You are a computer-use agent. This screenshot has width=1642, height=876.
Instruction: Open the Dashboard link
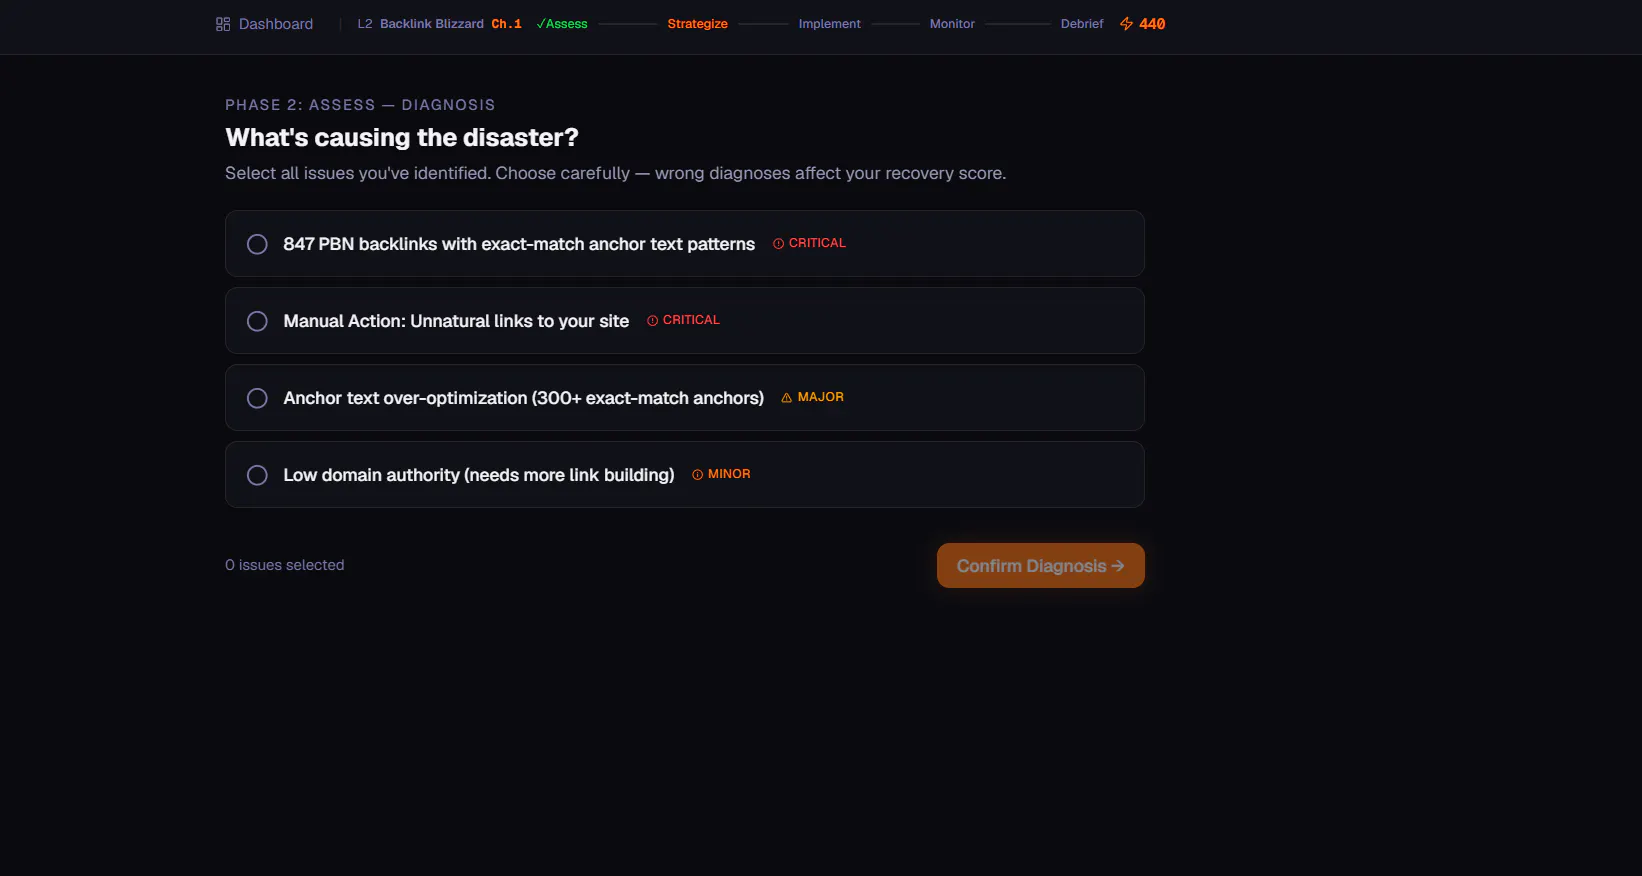coord(264,24)
